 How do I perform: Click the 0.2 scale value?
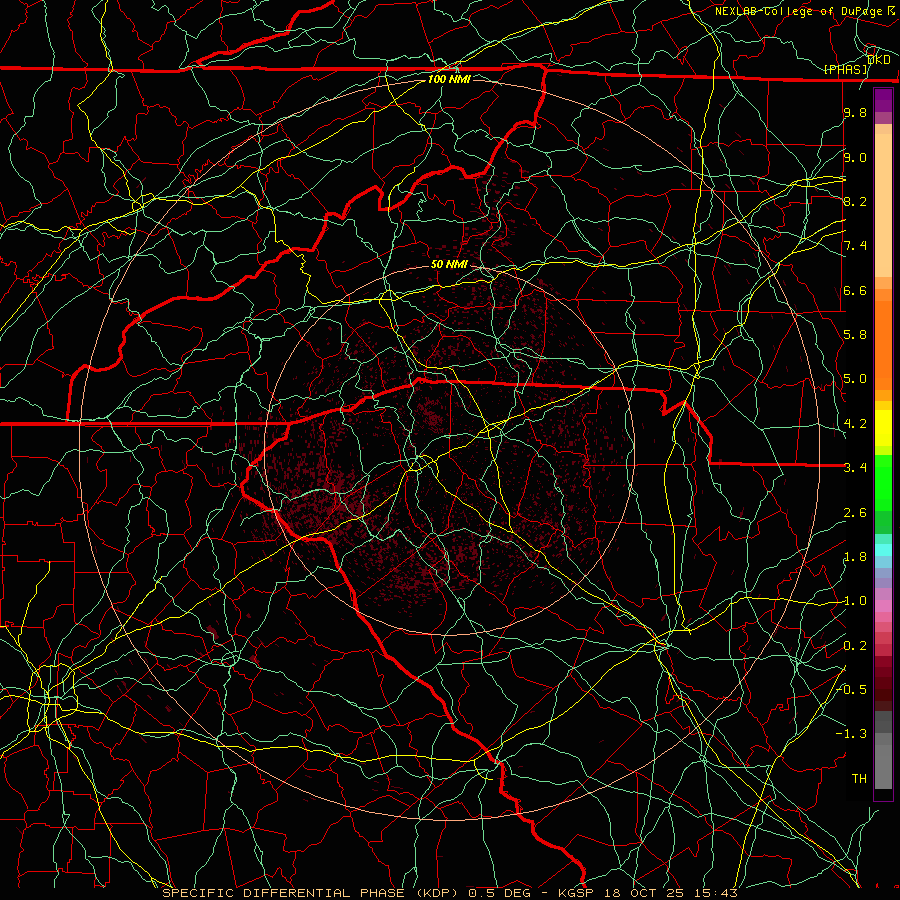coord(855,646)
